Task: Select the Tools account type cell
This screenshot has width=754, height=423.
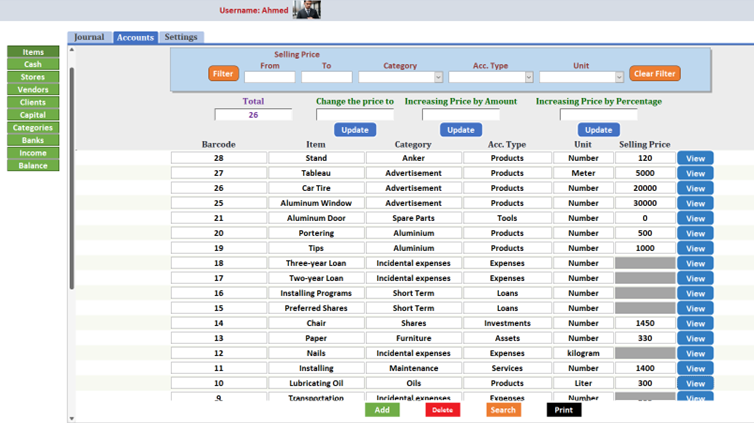Action: pyautogui.click(x=507, y=218)
